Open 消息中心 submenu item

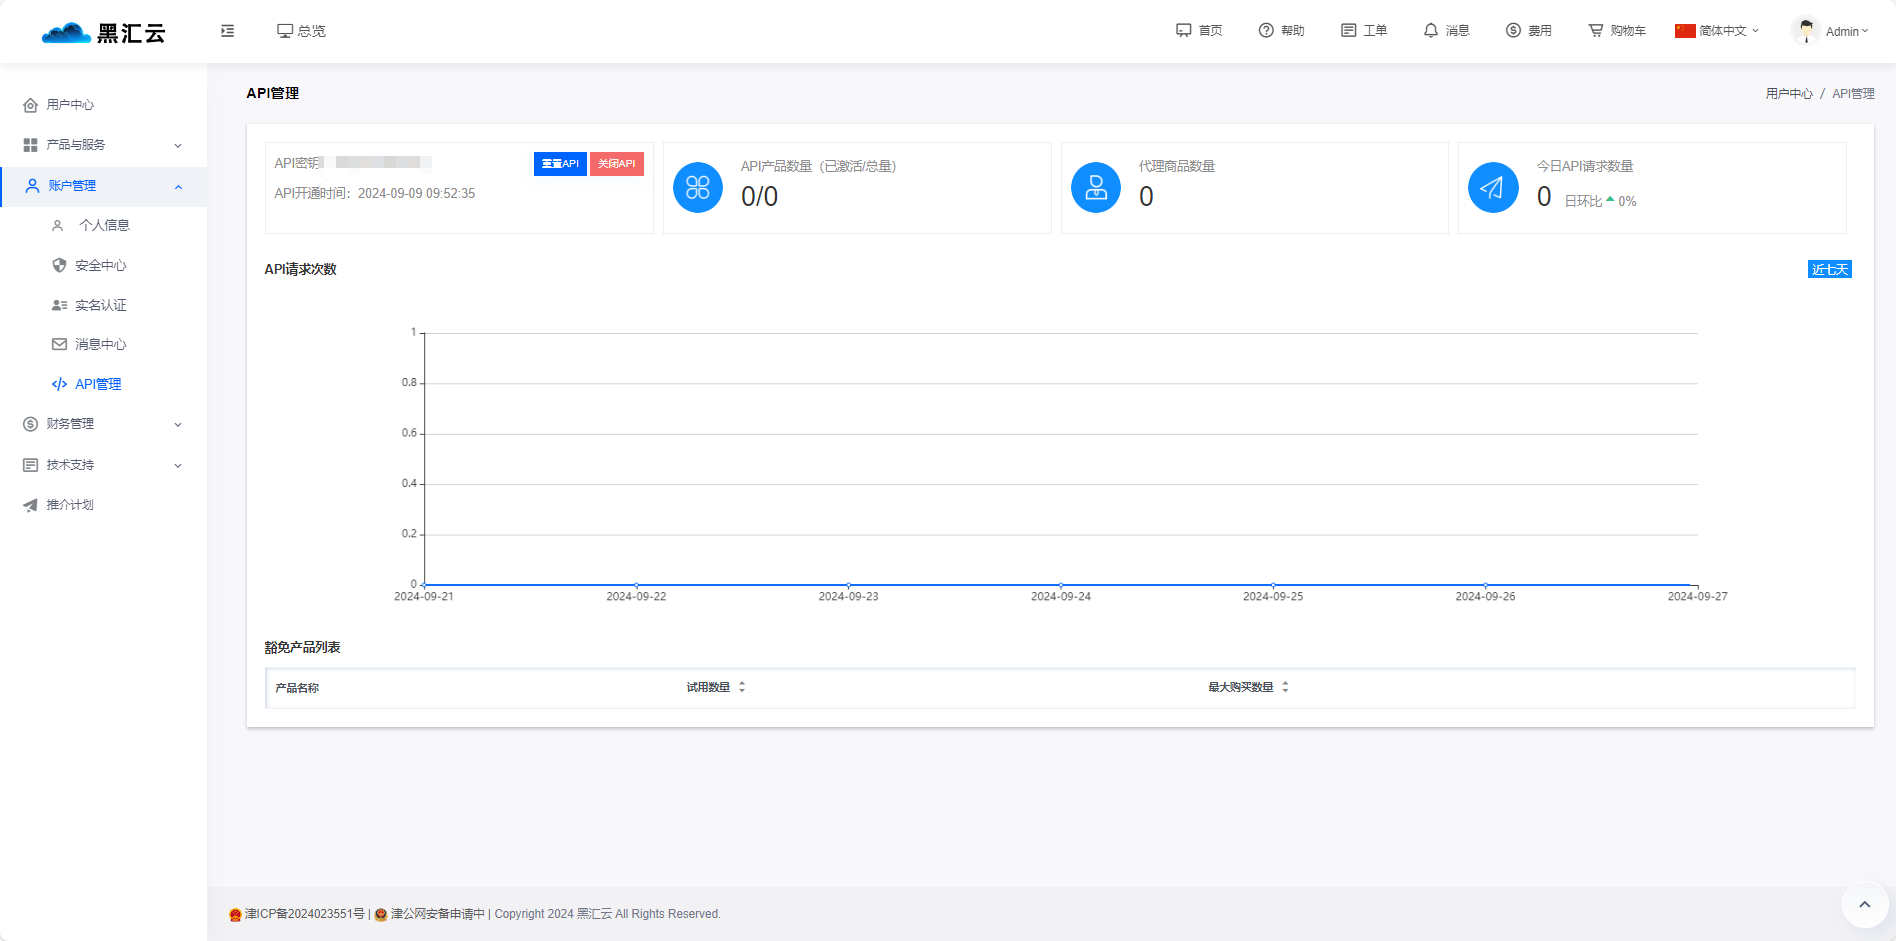(x=103, y=344)
